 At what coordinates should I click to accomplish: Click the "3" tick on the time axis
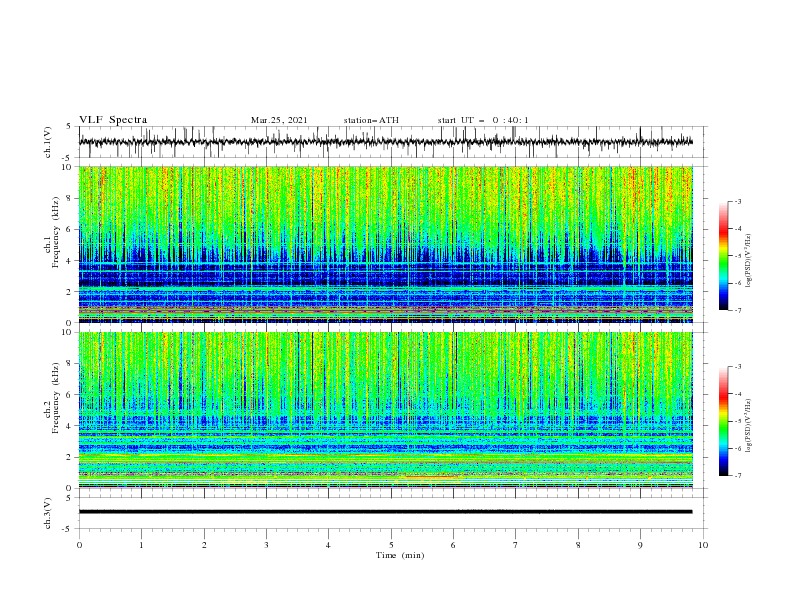[x=266, y=545]
